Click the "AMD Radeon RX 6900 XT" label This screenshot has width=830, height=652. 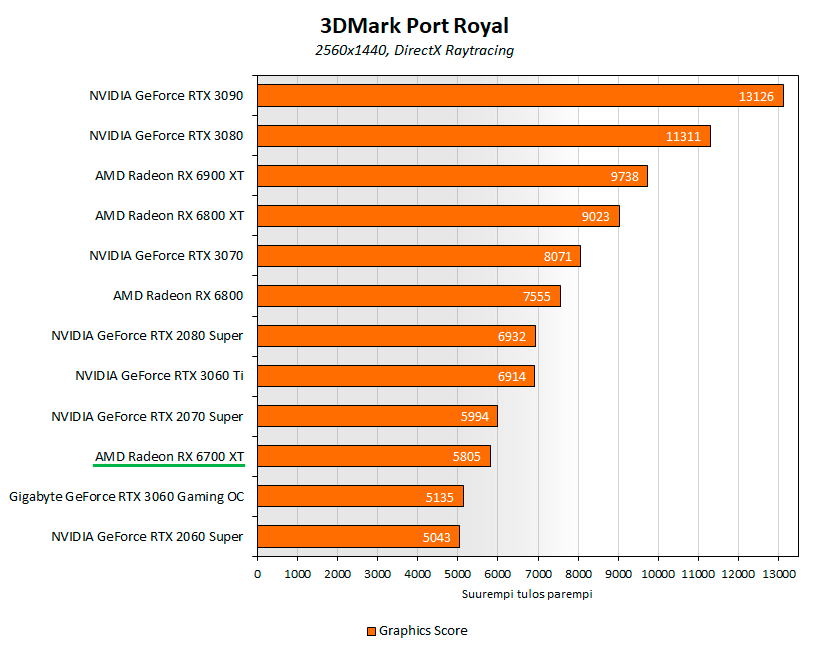[169, 176]
